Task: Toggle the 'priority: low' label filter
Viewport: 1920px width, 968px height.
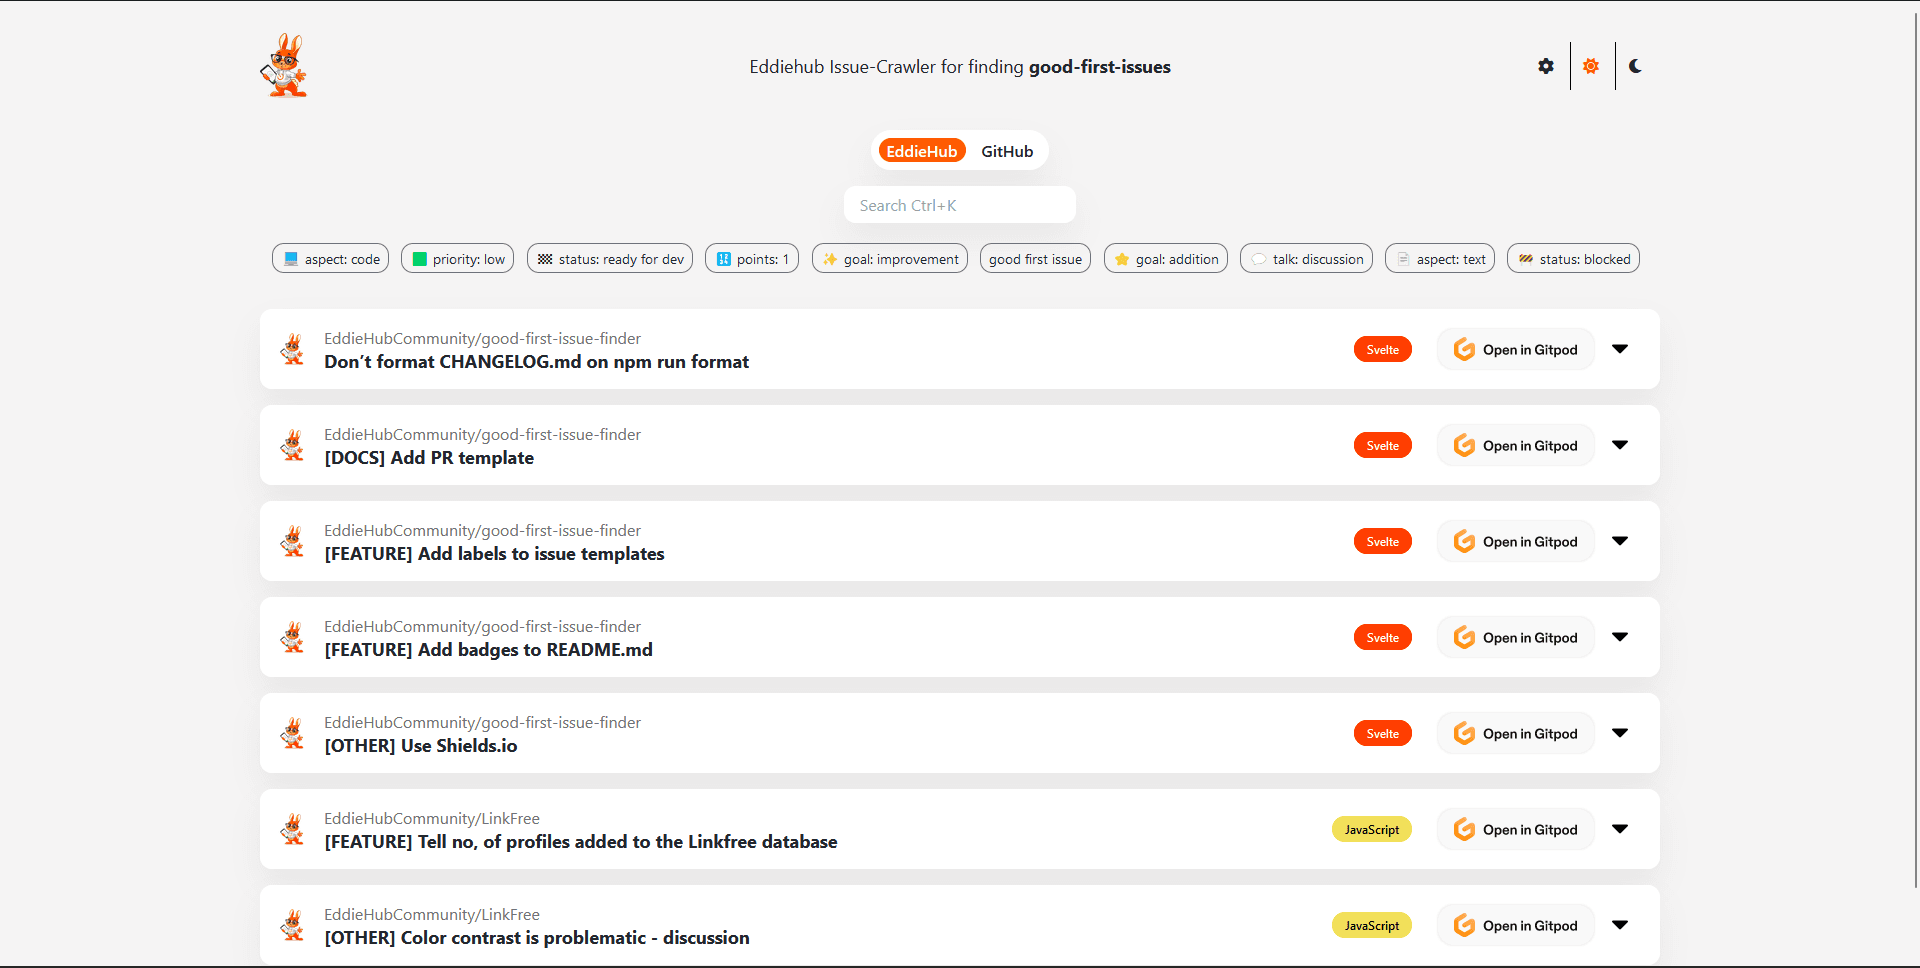Action: [x=458, y=259]
